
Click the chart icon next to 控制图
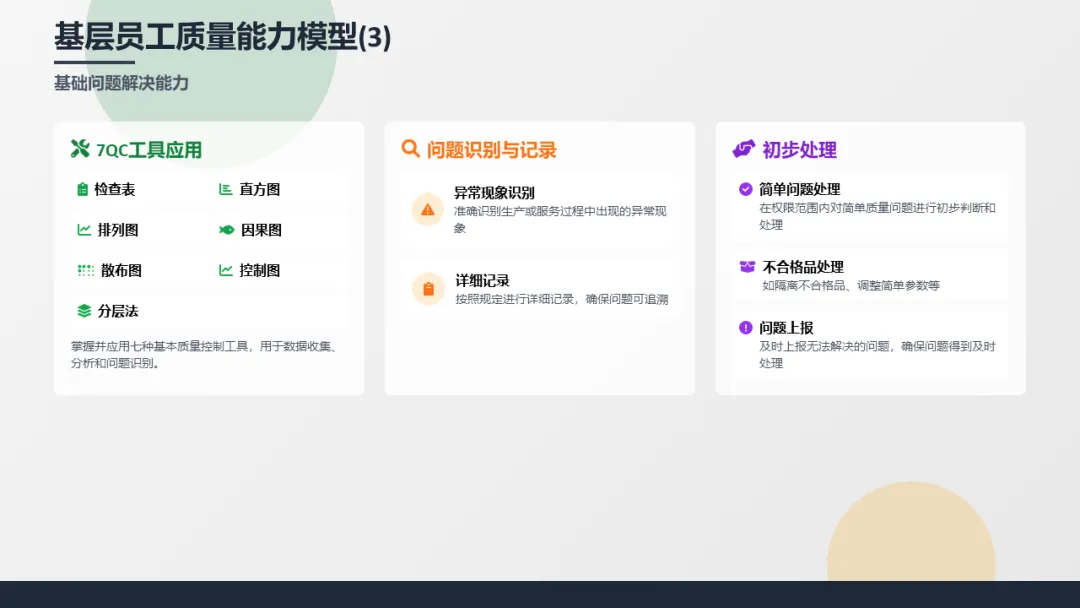pyautogui.click(x=225, y=271)
